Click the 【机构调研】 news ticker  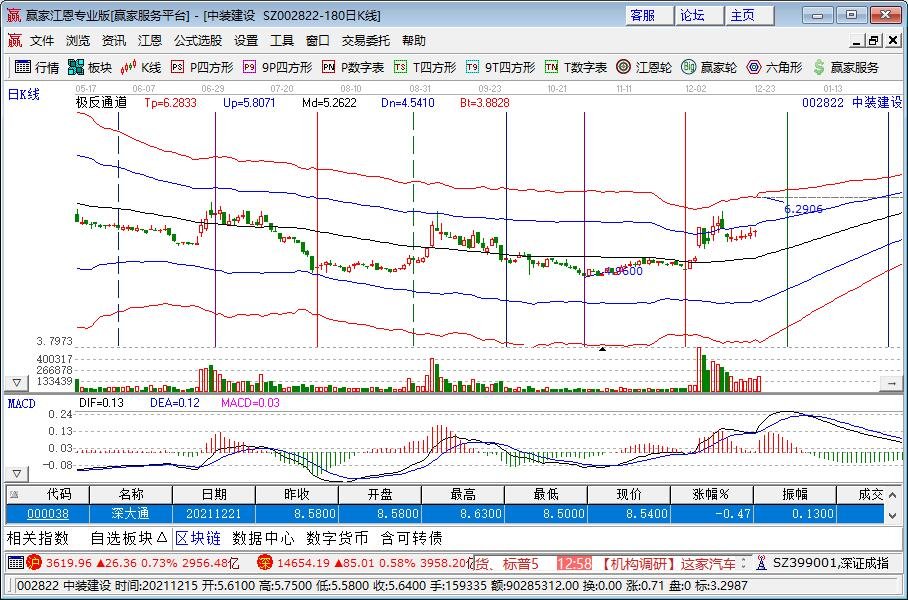[636, 563]
